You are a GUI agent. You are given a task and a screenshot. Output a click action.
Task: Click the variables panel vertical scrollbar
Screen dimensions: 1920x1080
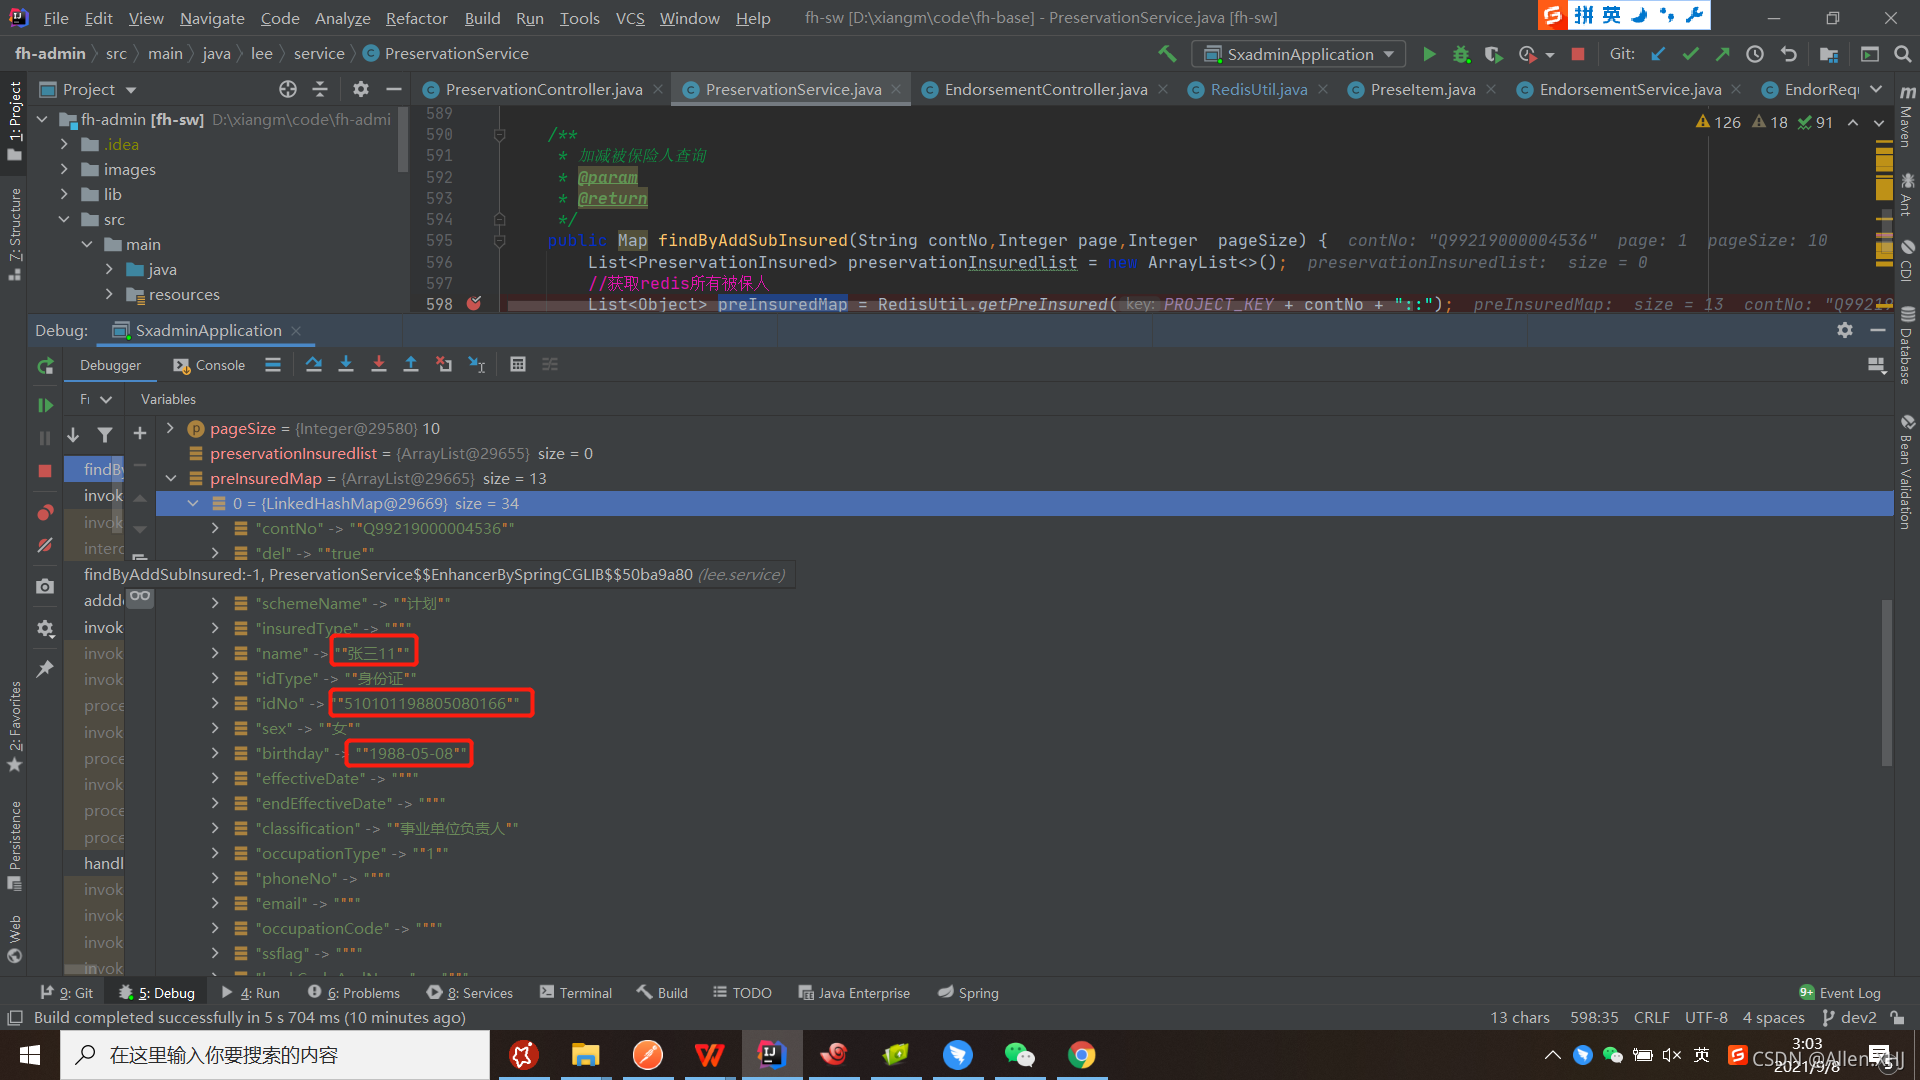pyautogui.click(x=1887, y=684)
